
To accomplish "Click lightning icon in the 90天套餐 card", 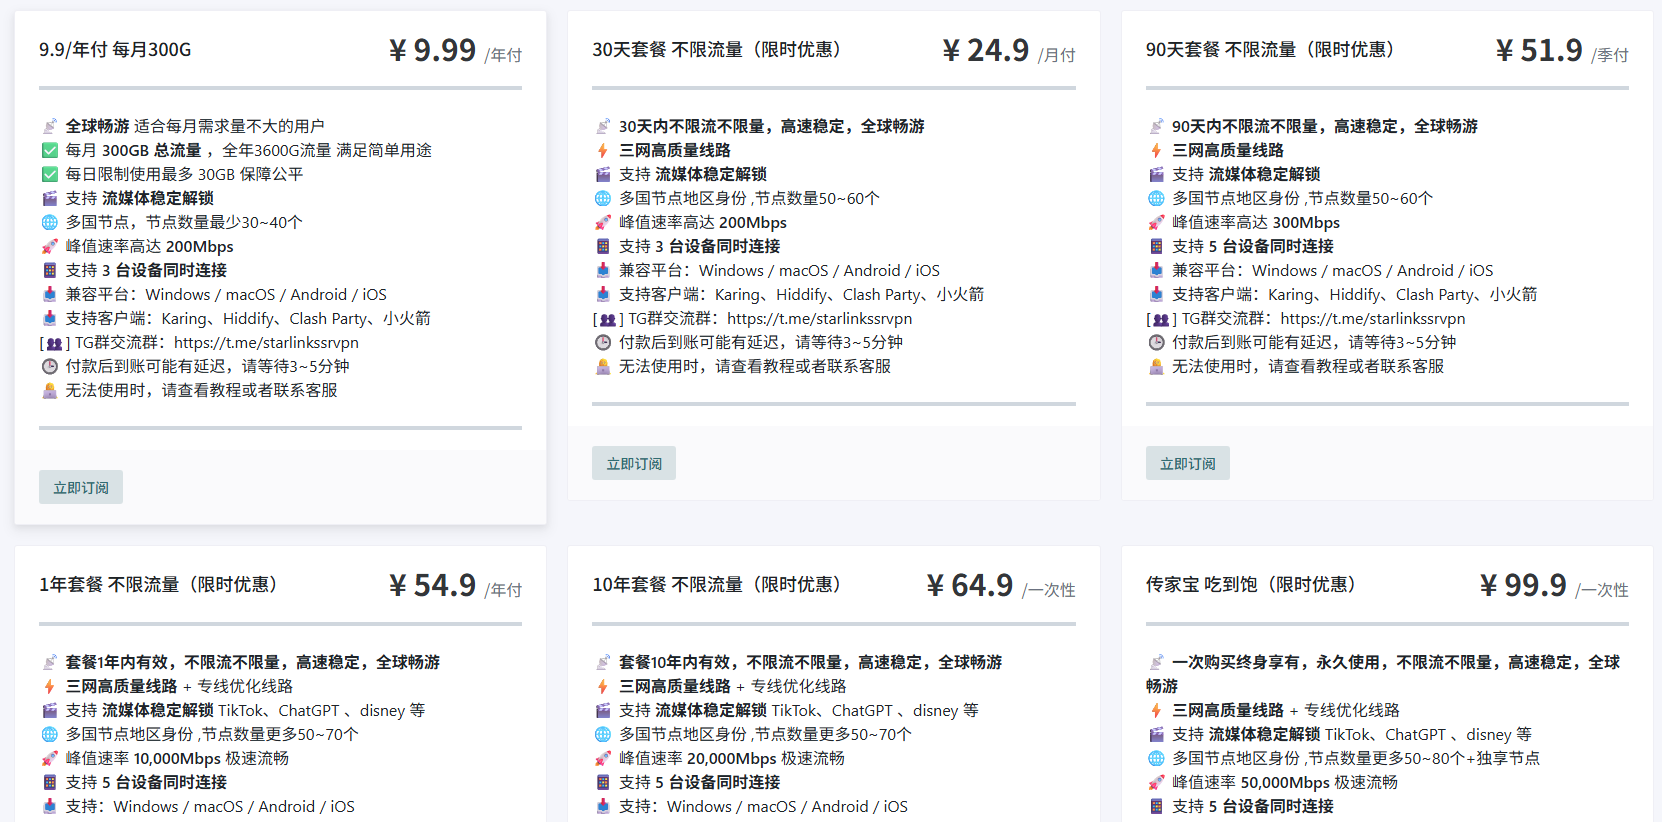I will point(1156,150).
